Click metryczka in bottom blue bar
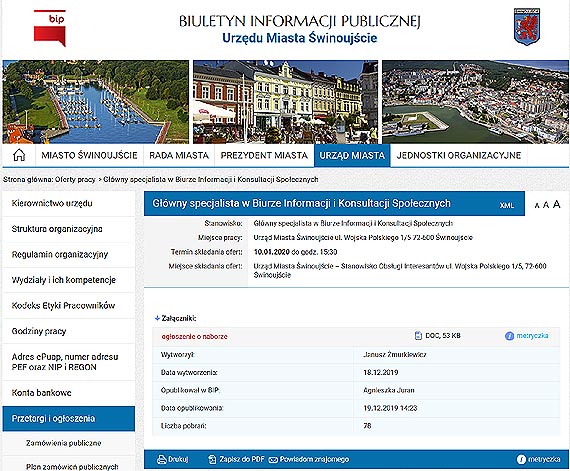The image size is (570, 471). pyautogui.click(x=544, y=459)
